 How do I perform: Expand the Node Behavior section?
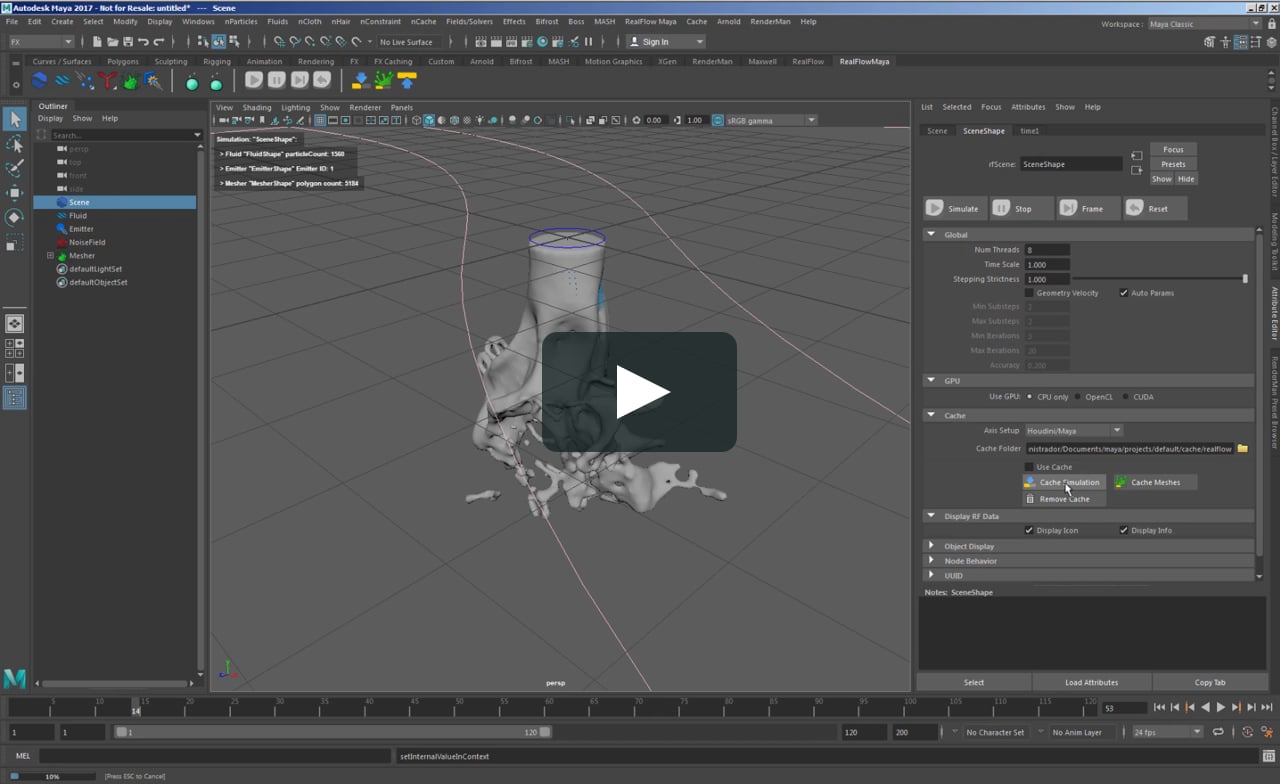pos(931,561)
